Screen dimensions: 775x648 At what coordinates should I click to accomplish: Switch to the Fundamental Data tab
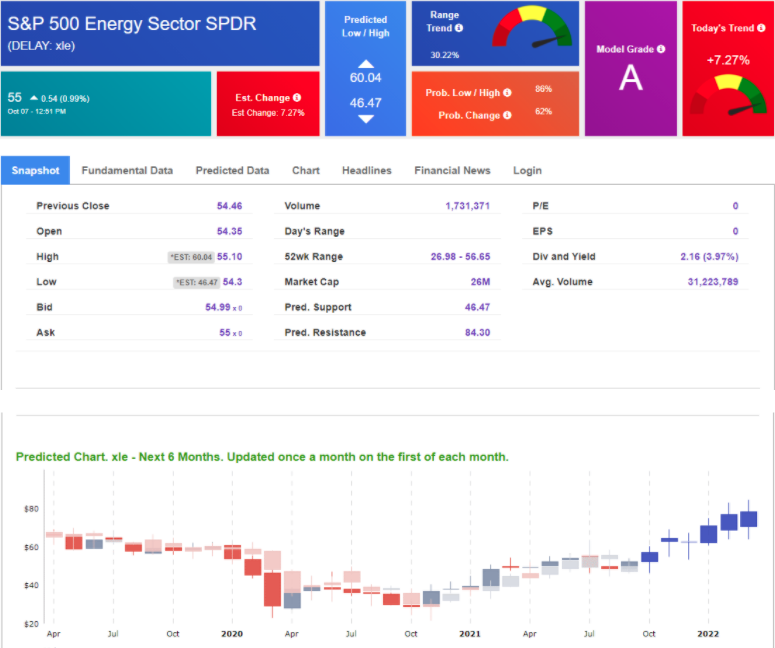127,171
